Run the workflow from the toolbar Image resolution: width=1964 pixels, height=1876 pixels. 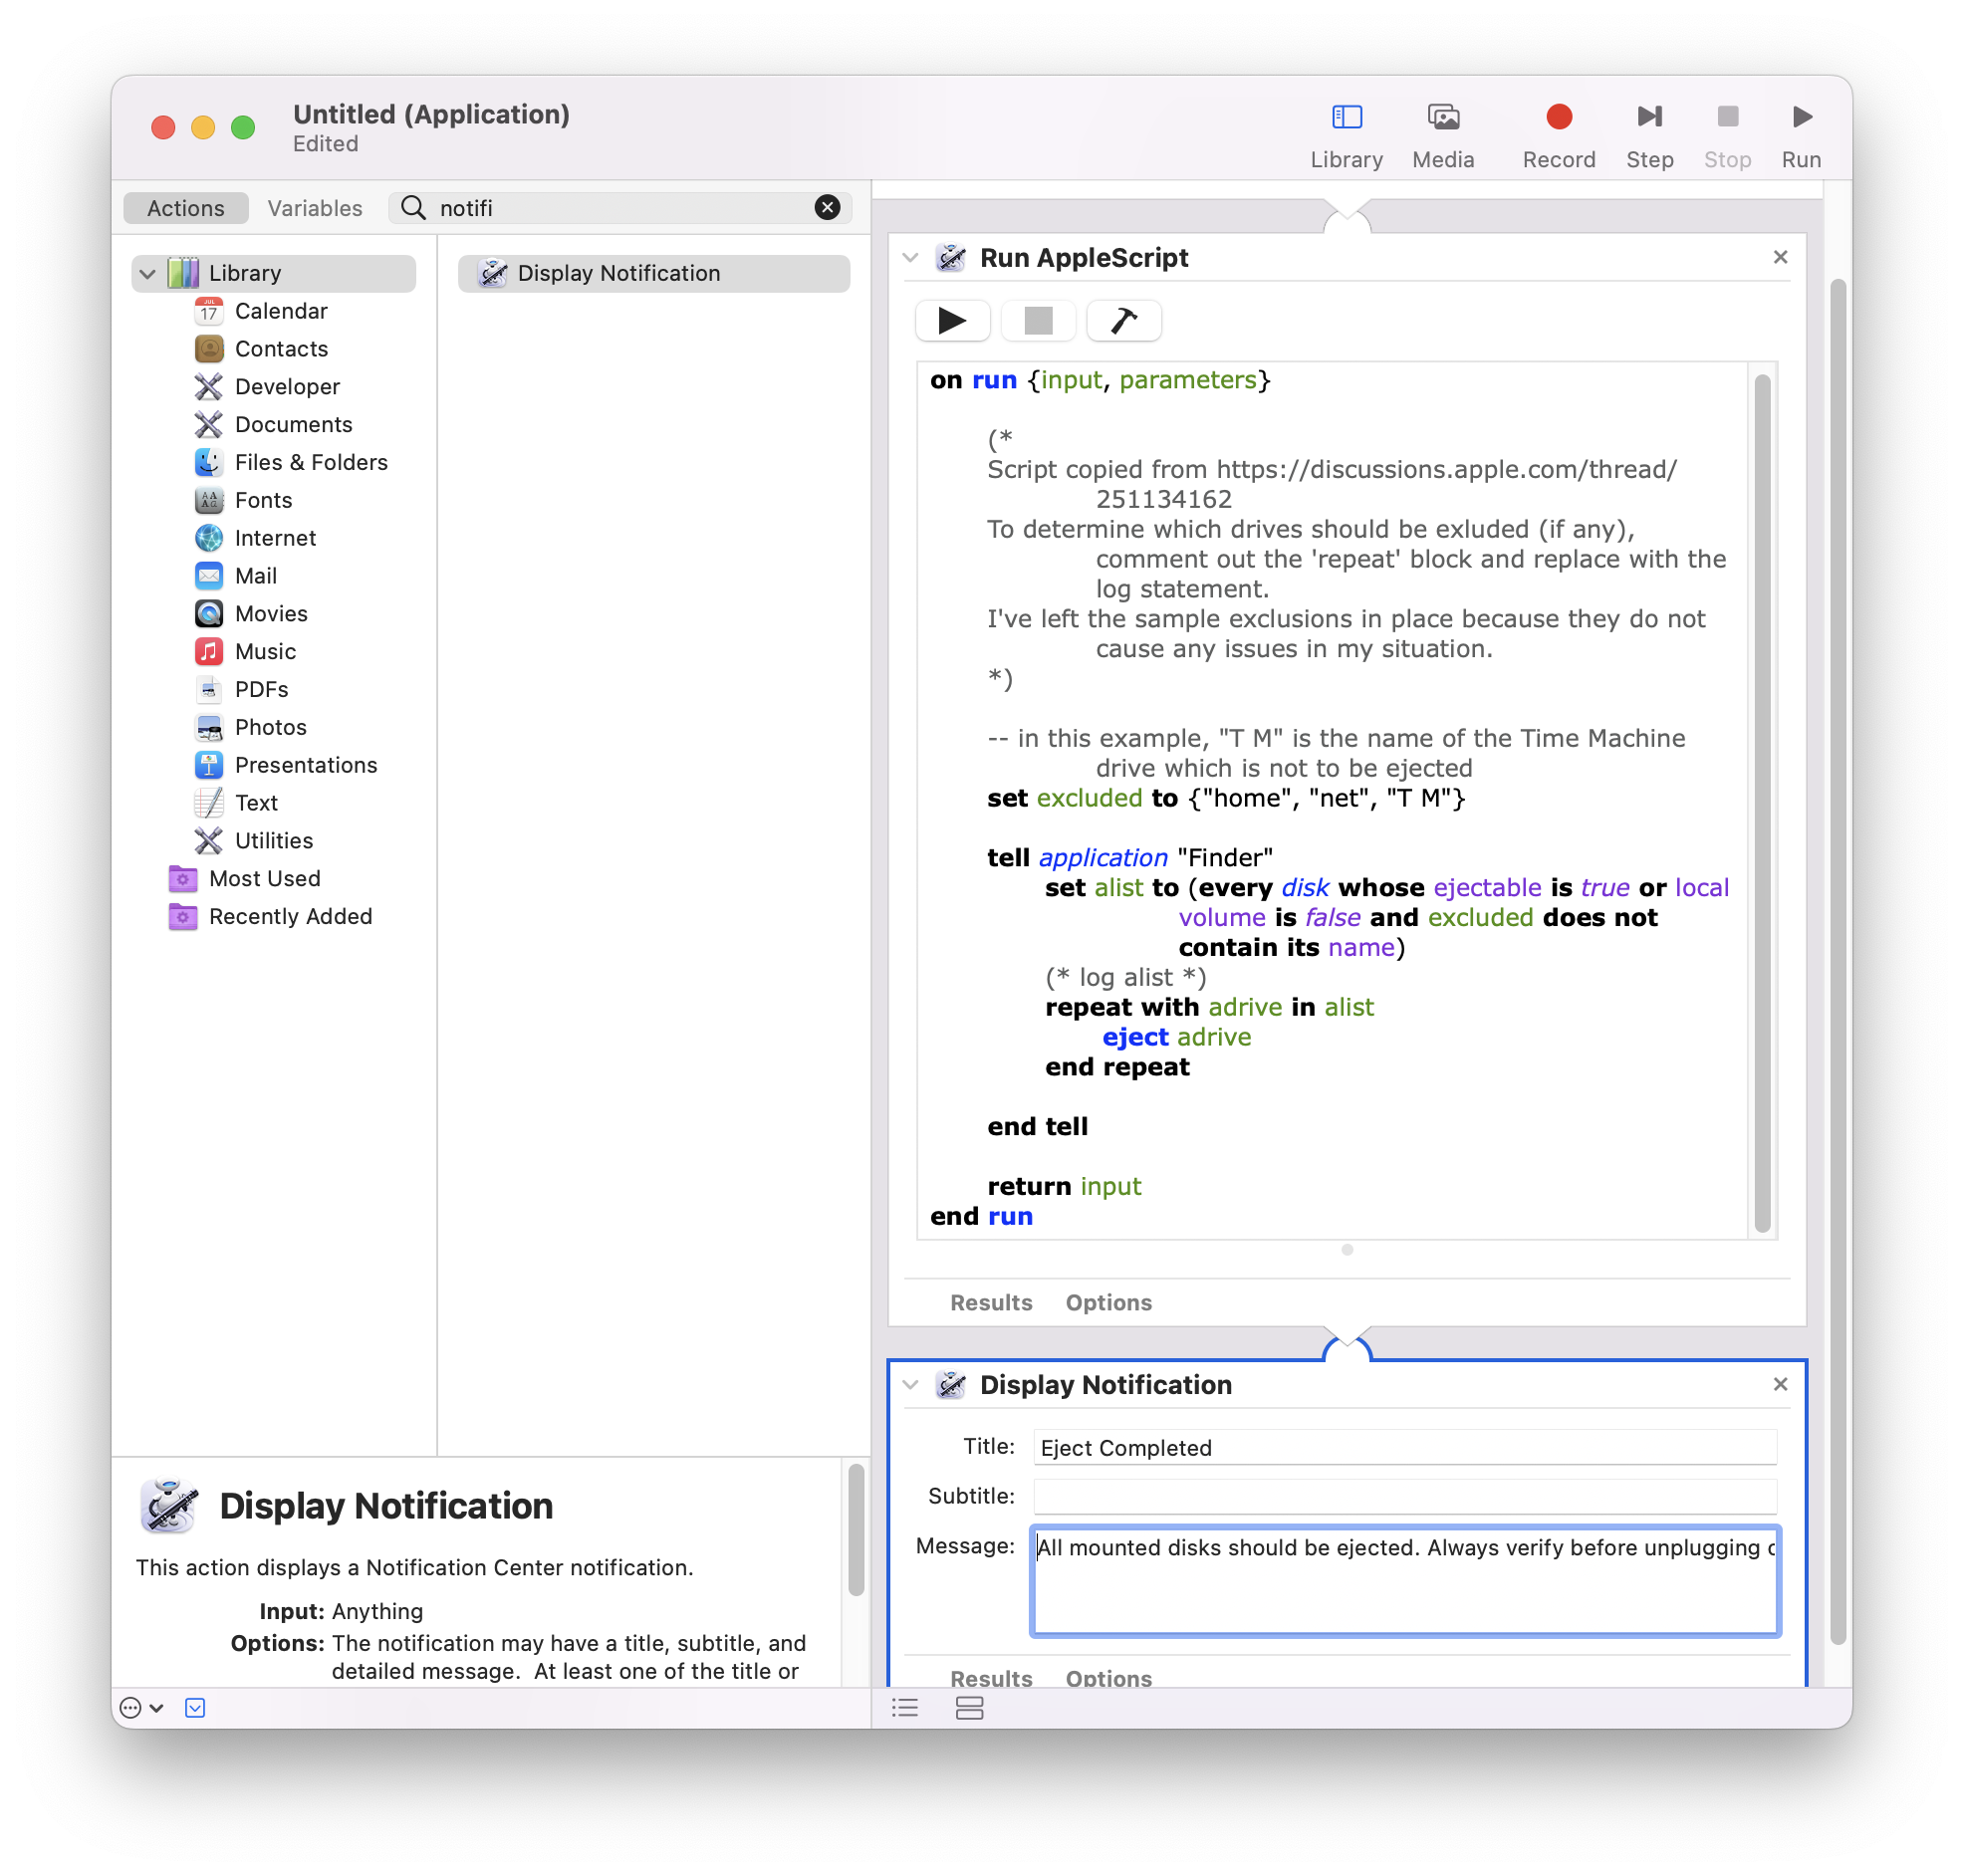1800,136
